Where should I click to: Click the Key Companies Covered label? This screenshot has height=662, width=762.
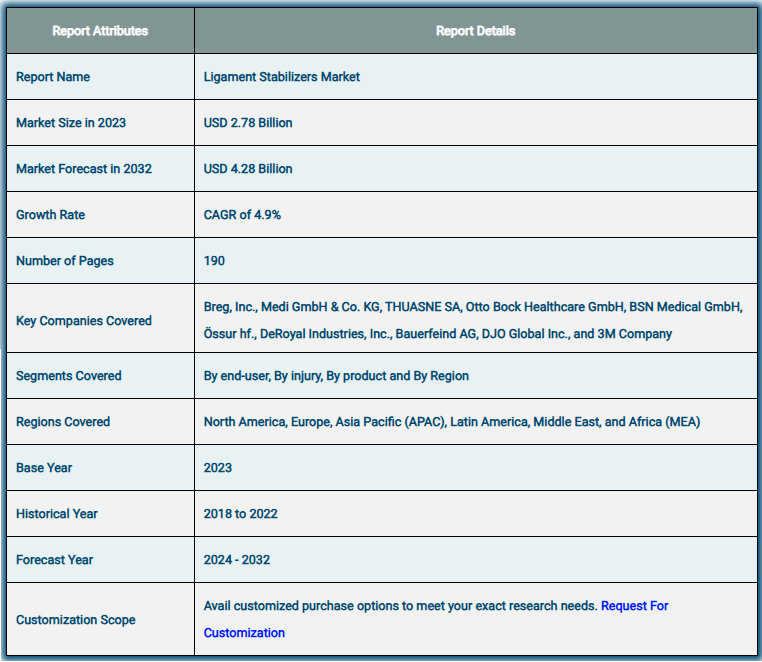coord(84,321)
